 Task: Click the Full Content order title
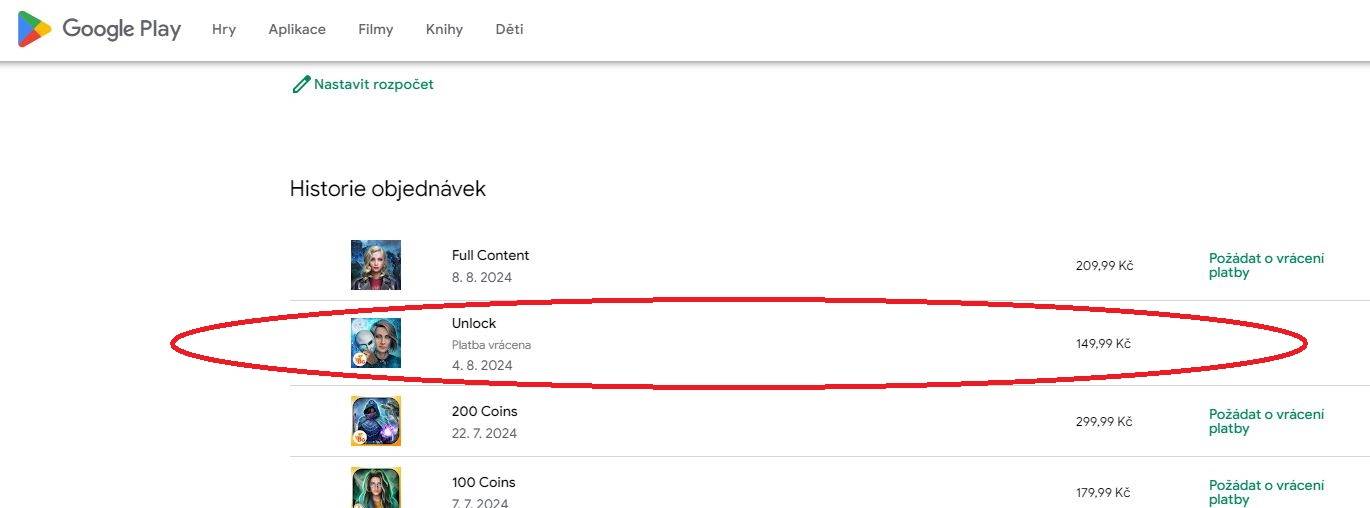[490, 255]
